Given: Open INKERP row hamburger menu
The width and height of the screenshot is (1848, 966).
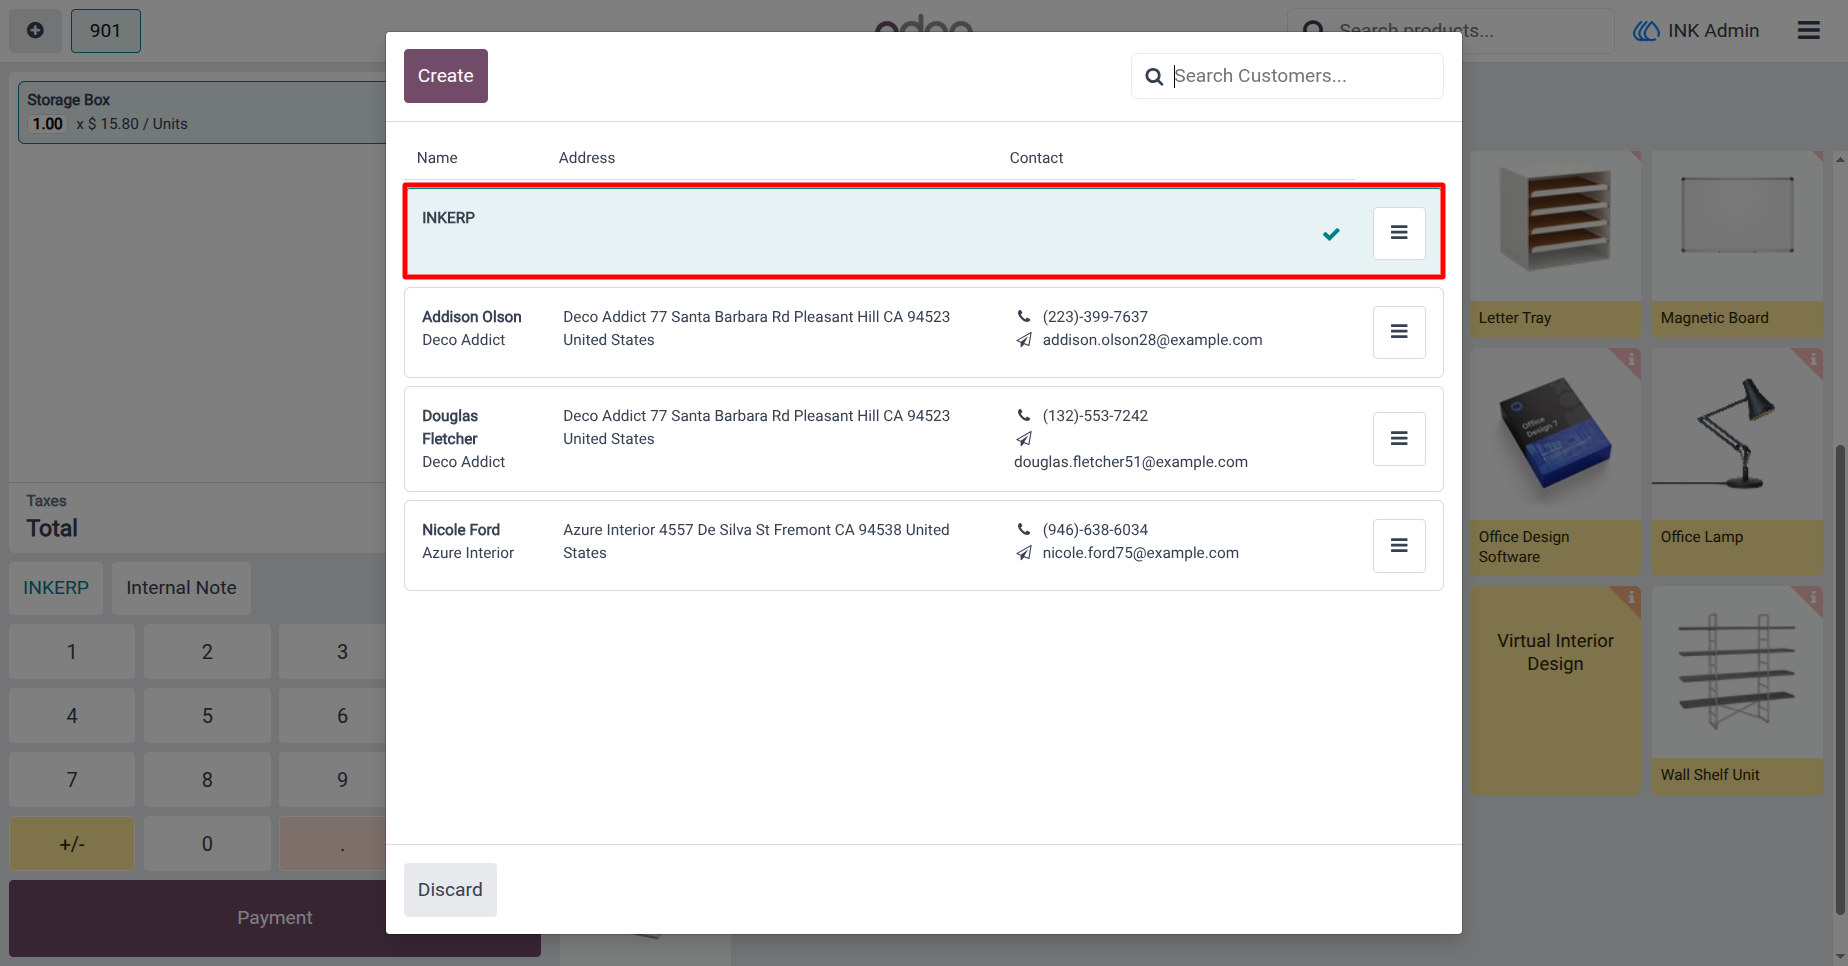Looking at the screenshot, I should (1399, 233).
